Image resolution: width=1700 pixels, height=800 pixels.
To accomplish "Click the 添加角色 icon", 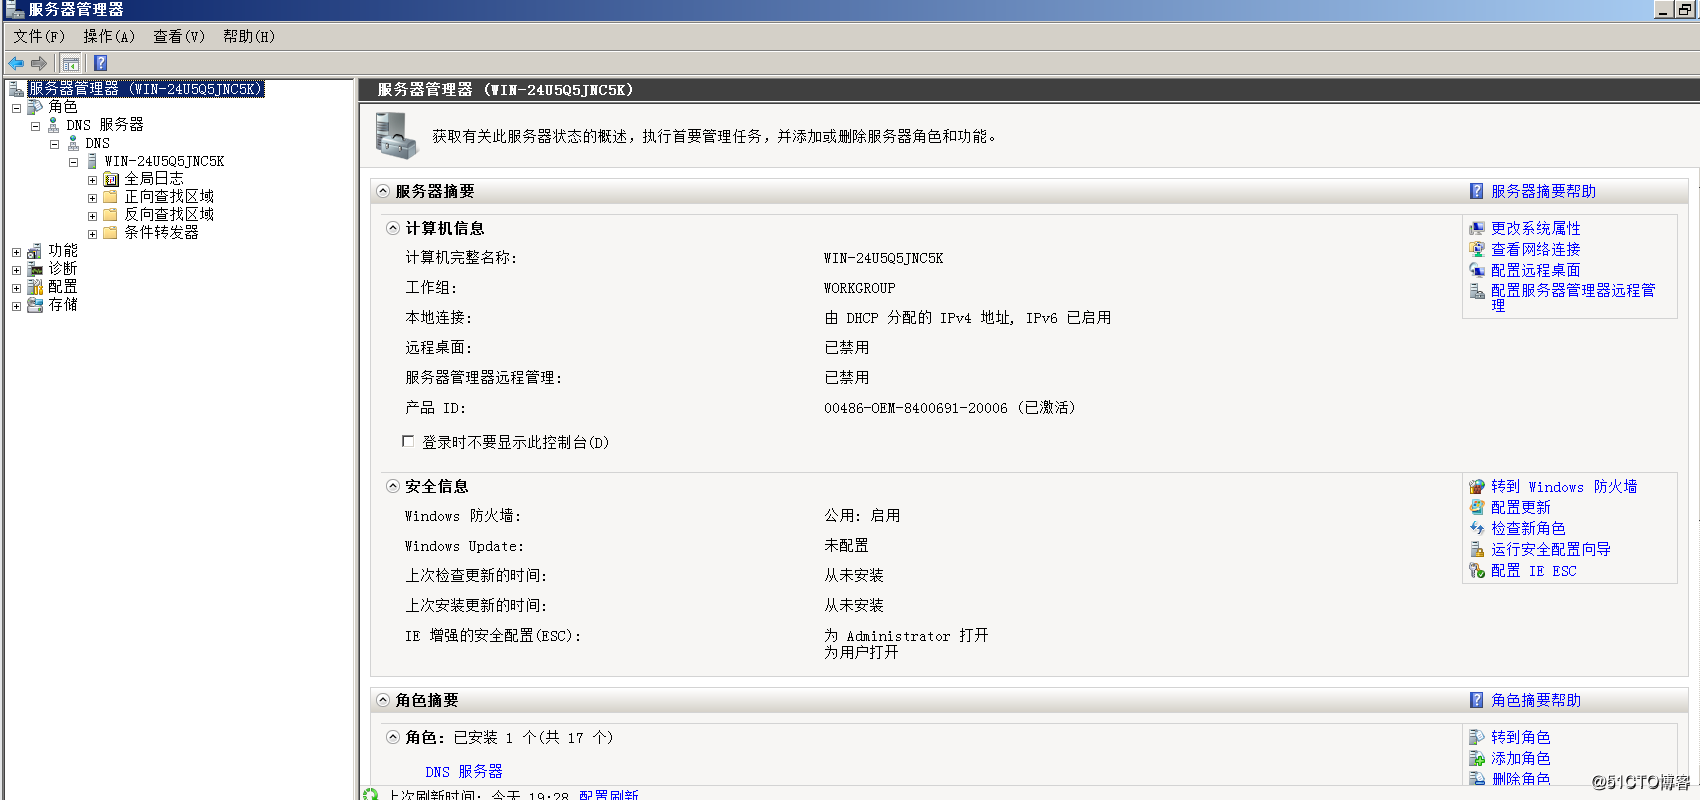I will 1477,758.
